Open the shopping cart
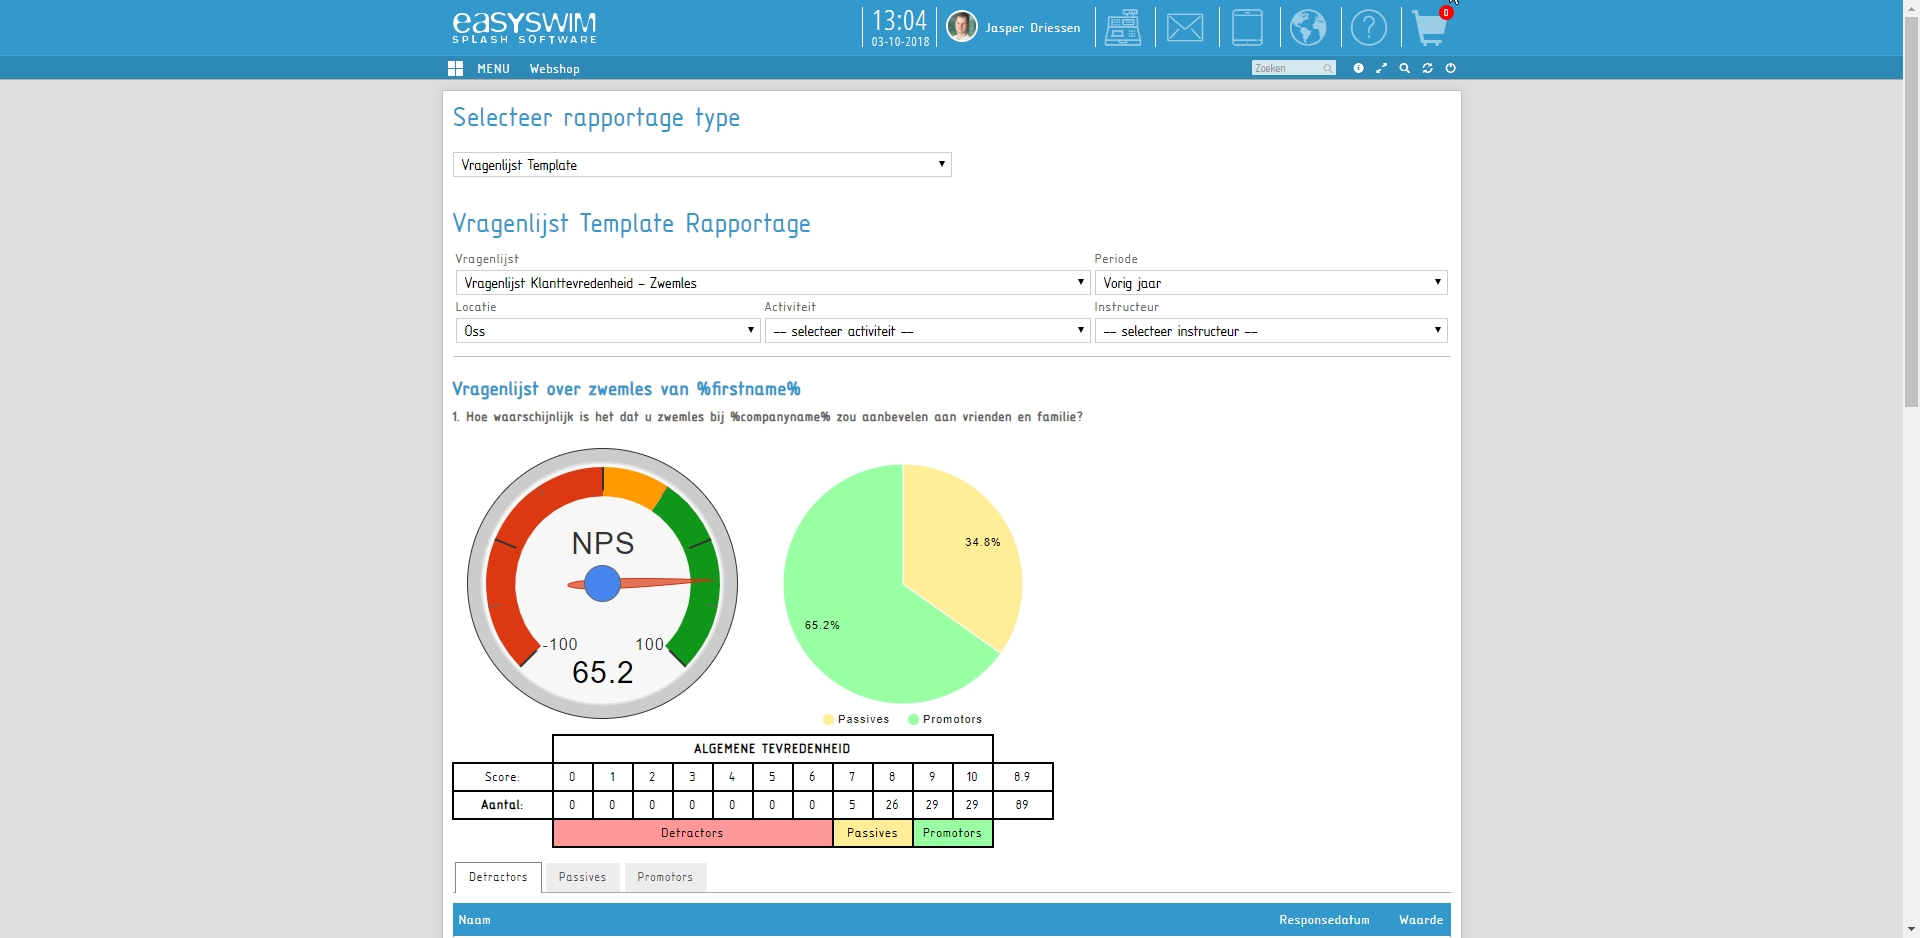Viewport: 1920px width, 938px height. tap(1430, 28)
